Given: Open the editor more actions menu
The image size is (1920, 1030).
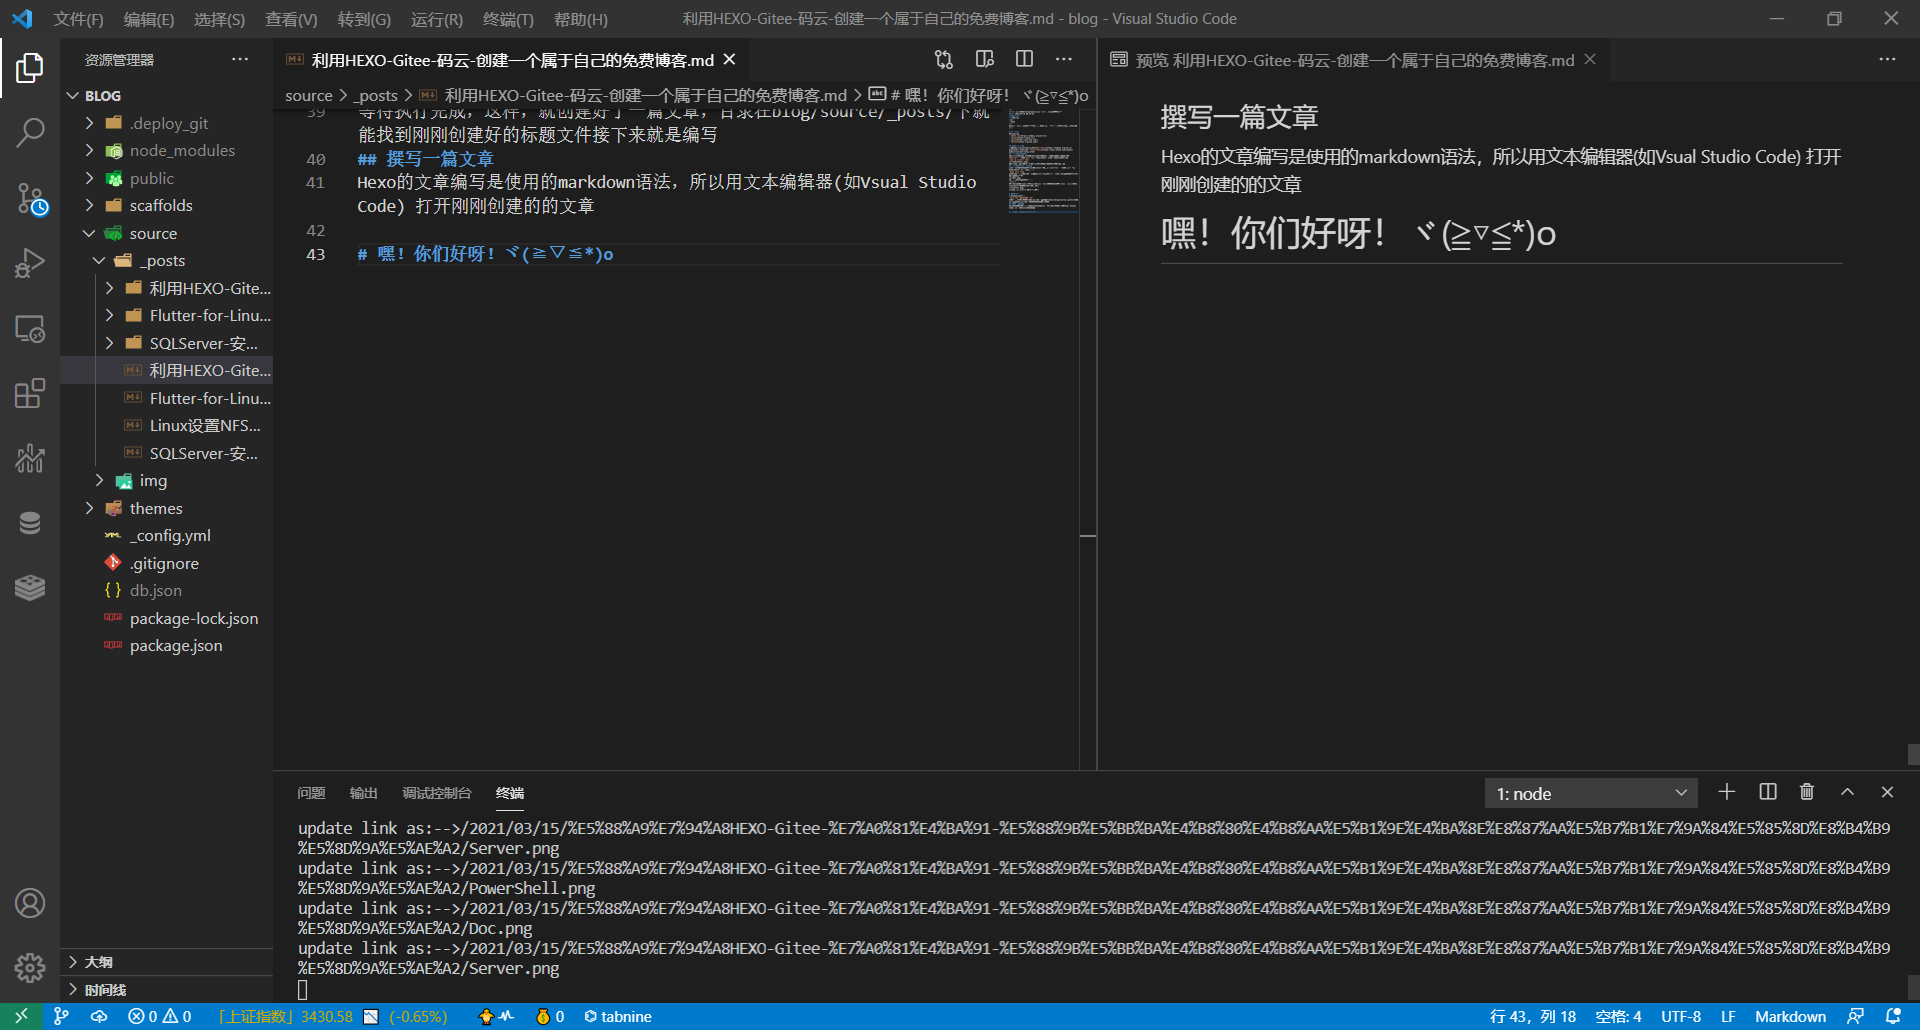Looking at the screenshot, I should pyautogui.click(x=1064, y=60).
